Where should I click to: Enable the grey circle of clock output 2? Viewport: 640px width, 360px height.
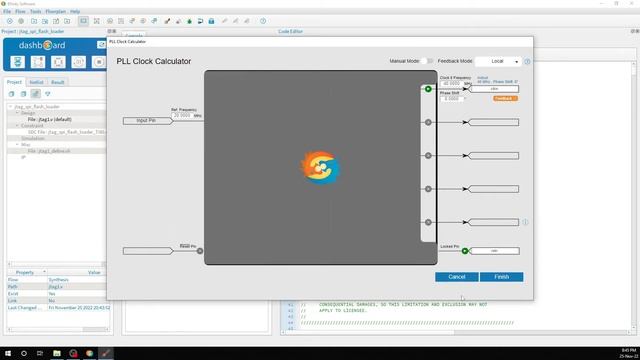pos(428,156)
